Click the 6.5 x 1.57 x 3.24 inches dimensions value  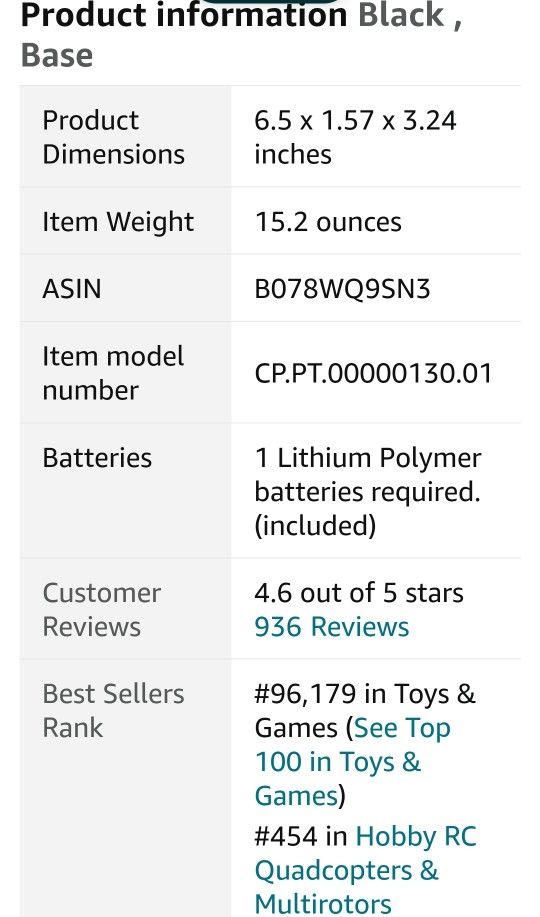click(x=355, y=137)
